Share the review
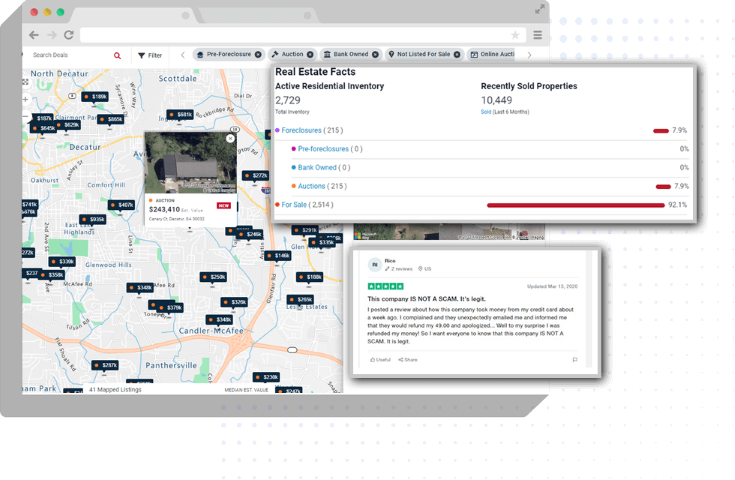Screen dimensions: 735x480 (x=408, y=360)
